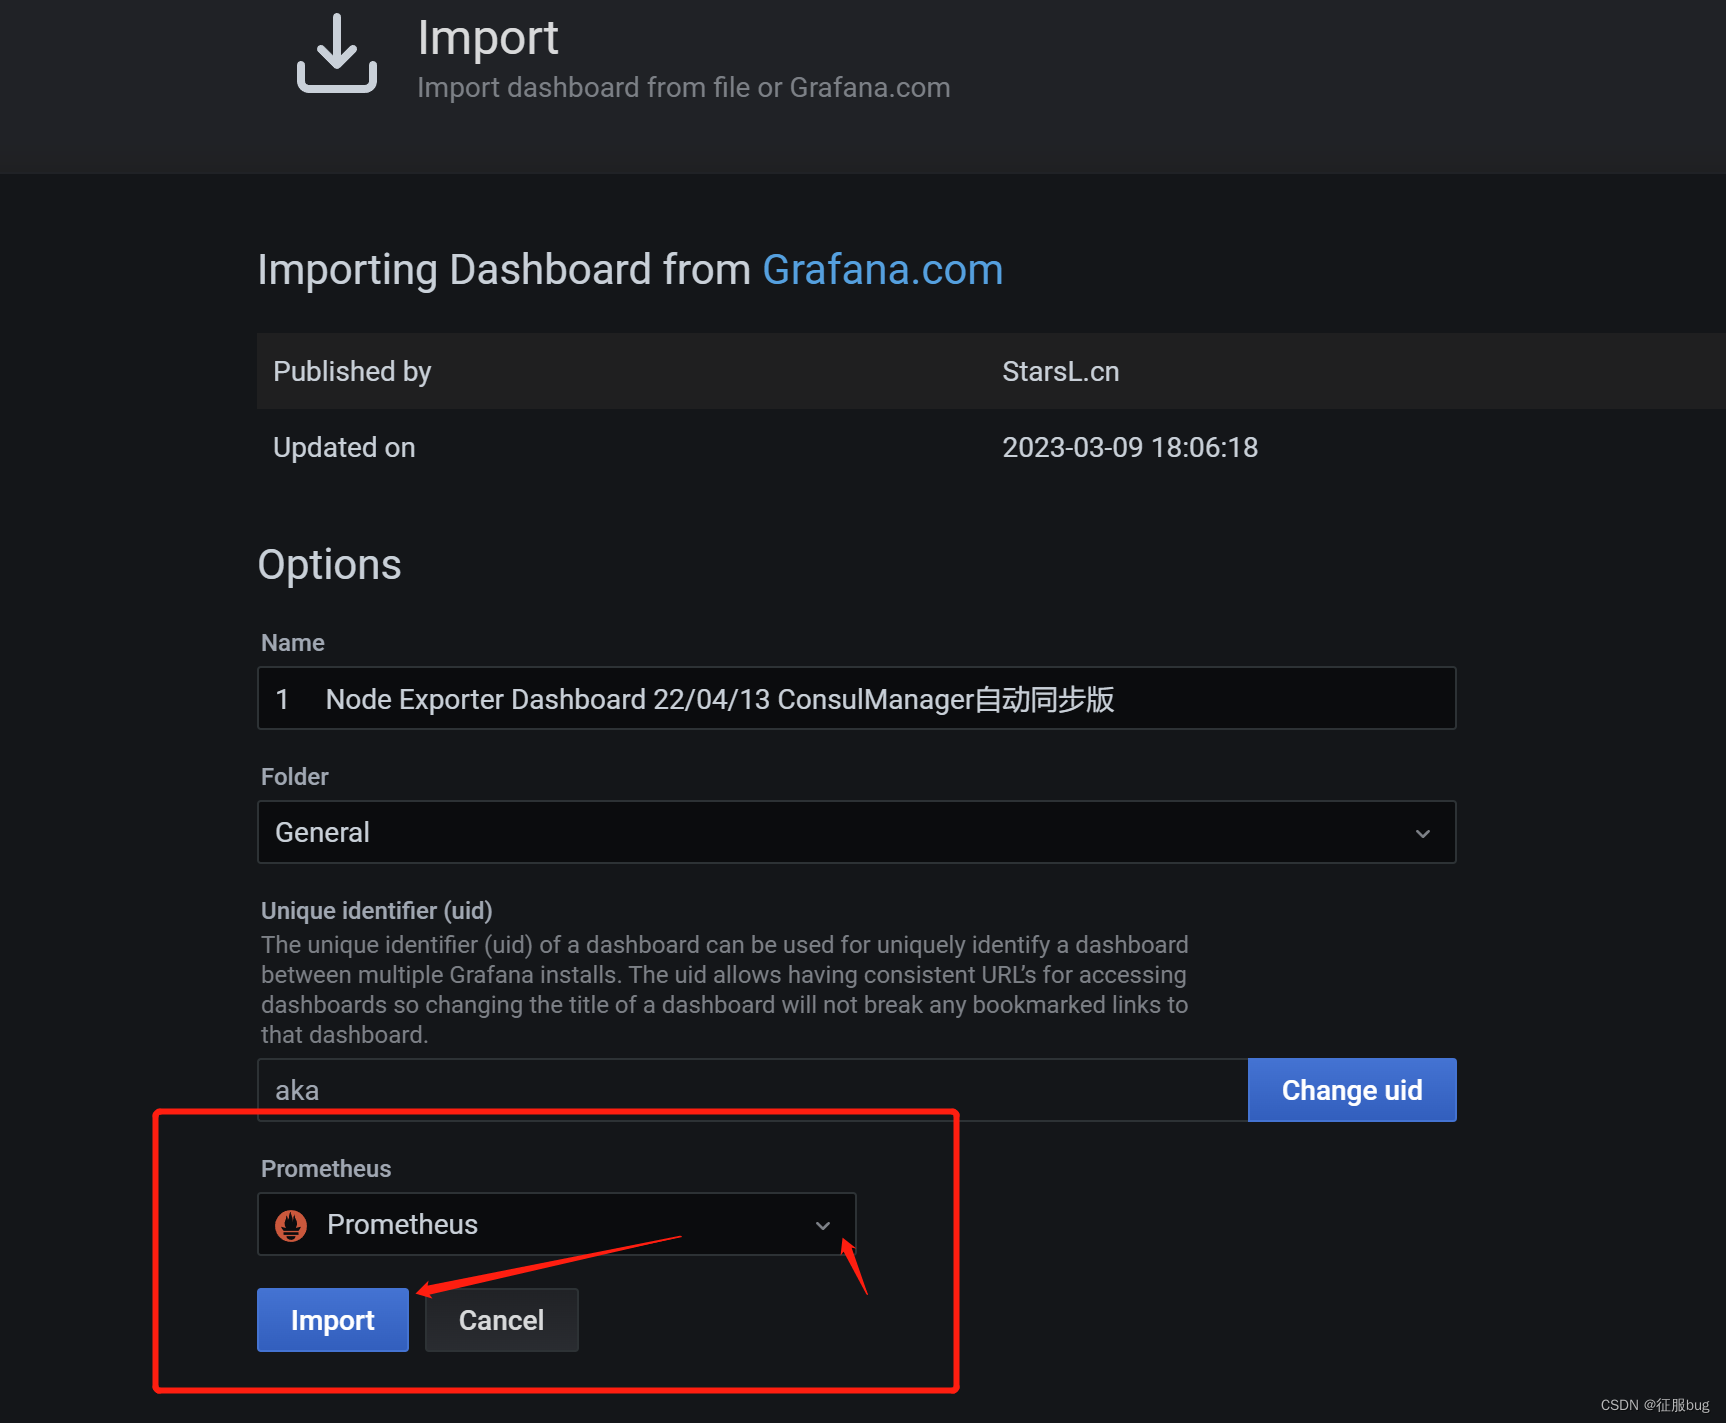The image size is (1726, 1423).
Task: Click the blue Import button
Action: tap(333, 1320)
